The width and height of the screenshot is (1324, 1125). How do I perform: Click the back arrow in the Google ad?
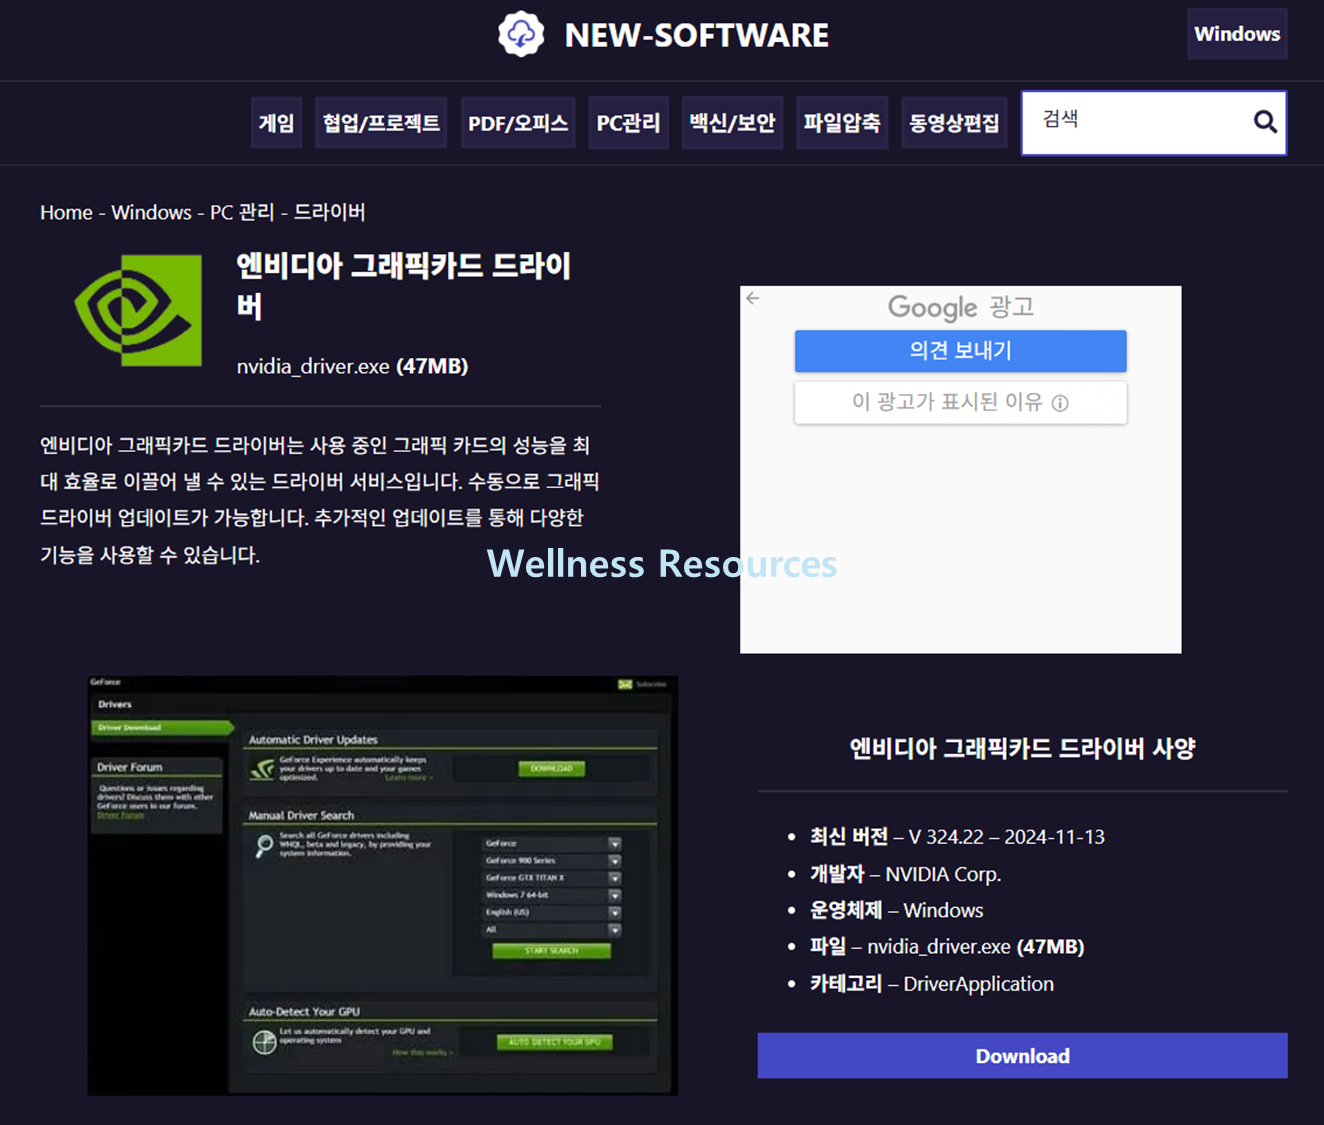point(753,298)
